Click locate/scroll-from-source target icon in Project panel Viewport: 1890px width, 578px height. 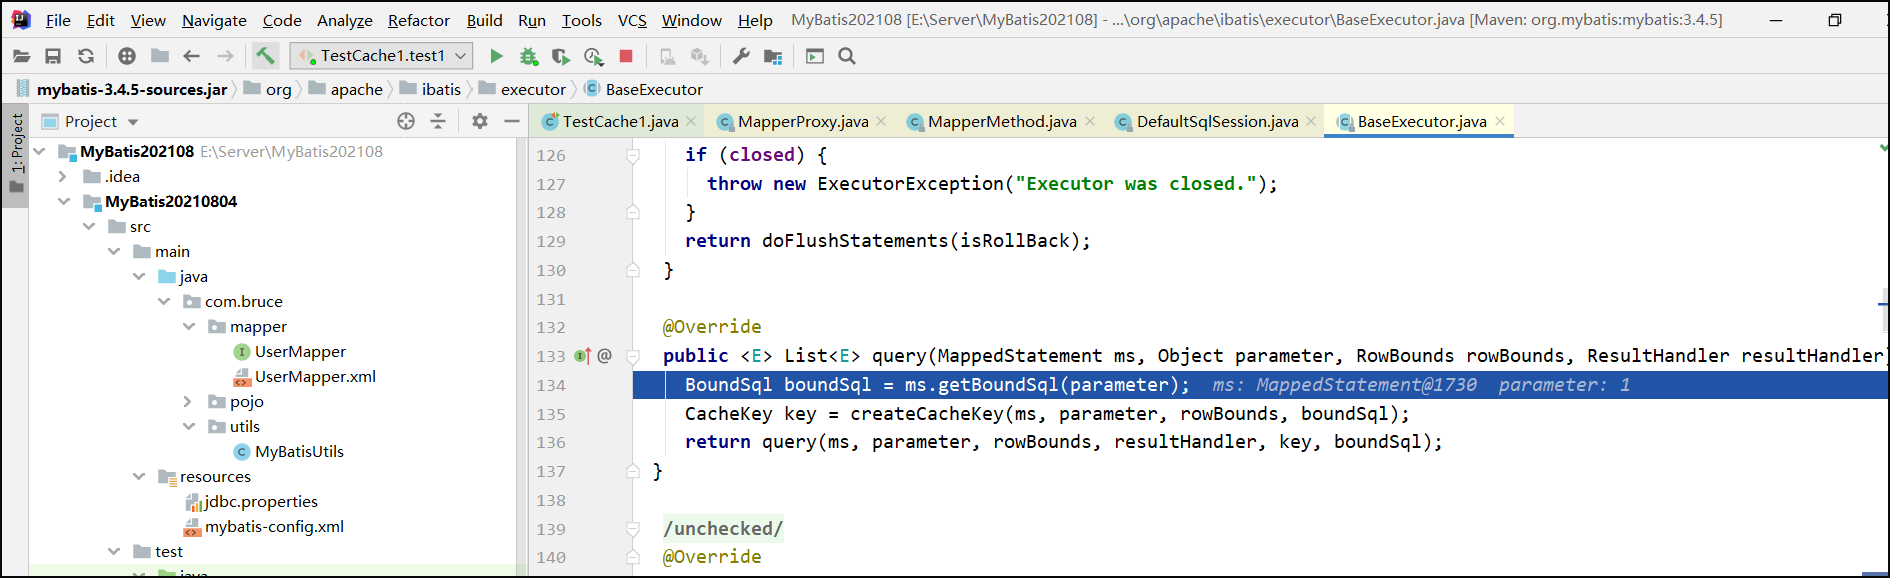405,121
